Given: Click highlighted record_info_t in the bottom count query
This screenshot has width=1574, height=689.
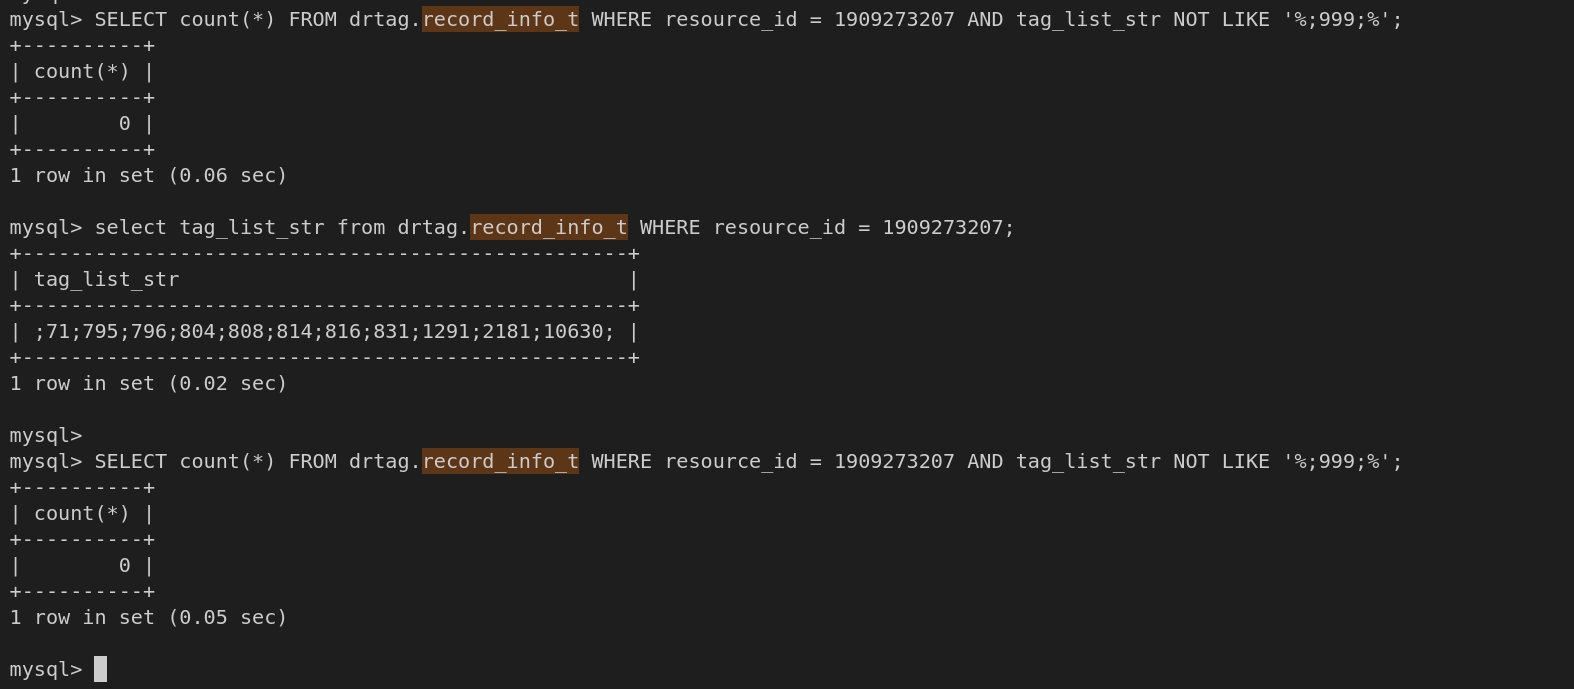Looking at the screenshot, I should (x=500, y=461).
